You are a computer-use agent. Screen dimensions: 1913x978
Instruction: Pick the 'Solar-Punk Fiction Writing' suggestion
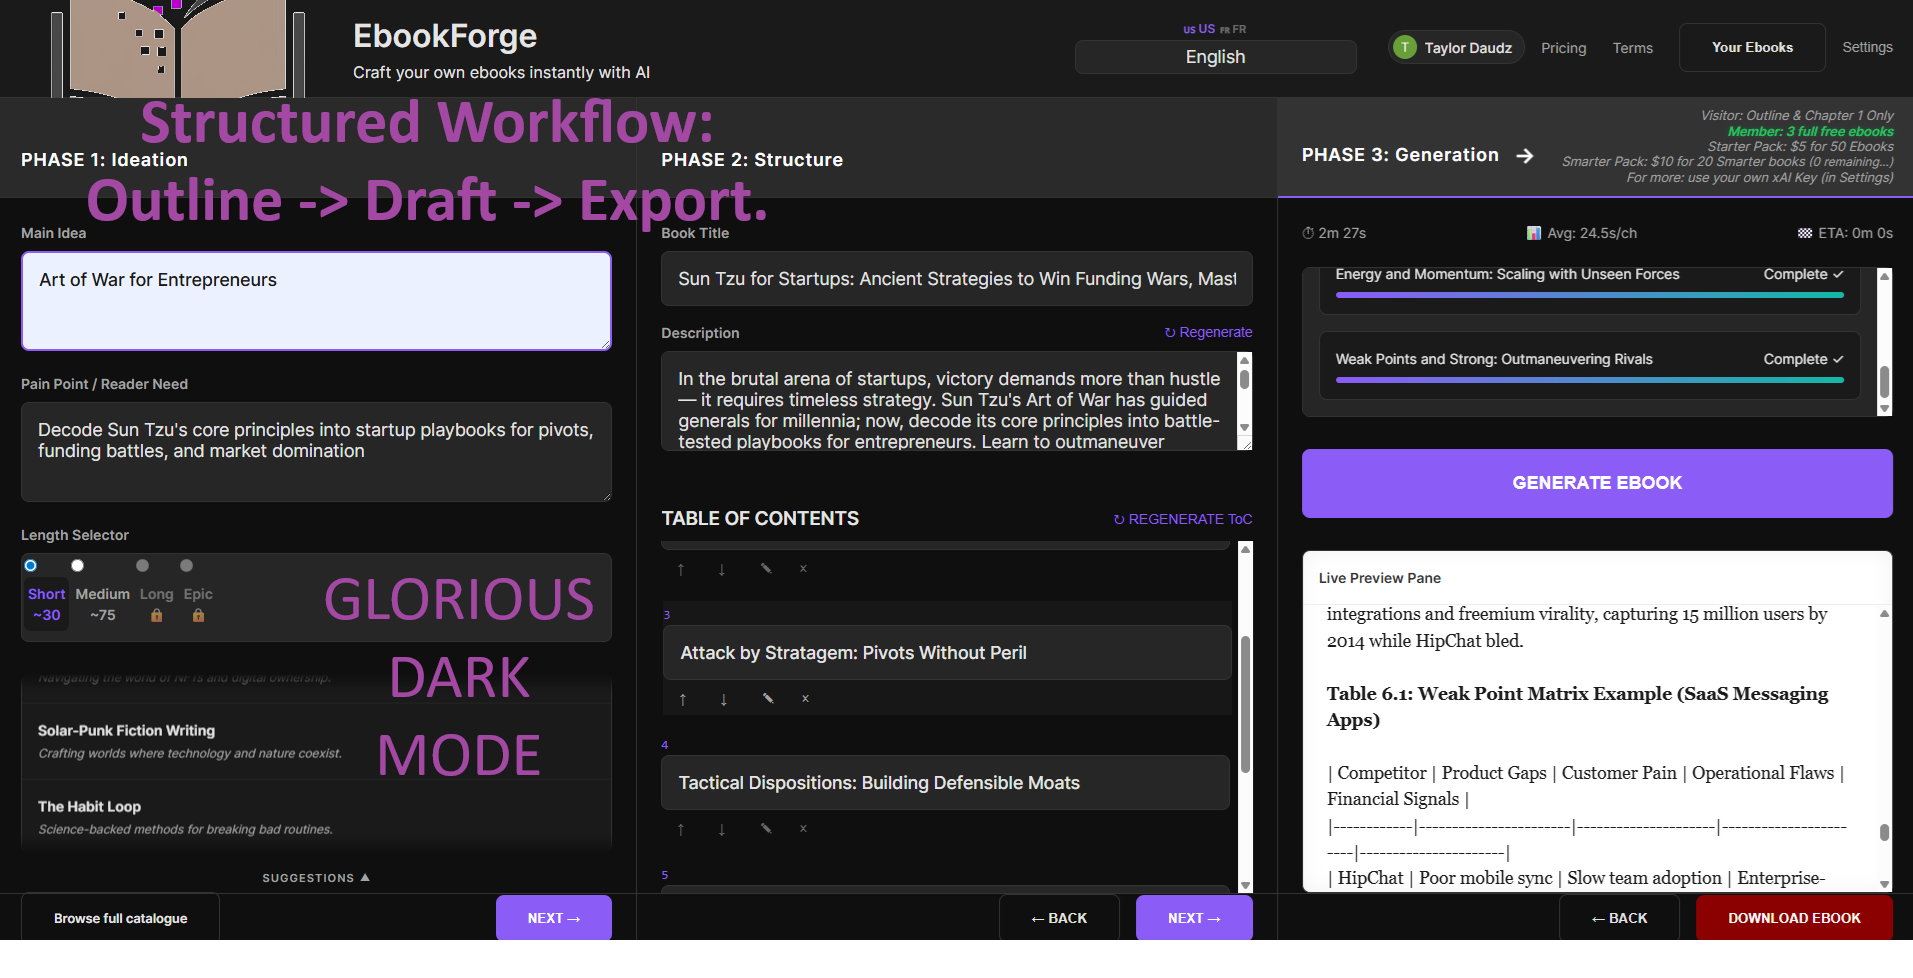(x=316, y=741)
